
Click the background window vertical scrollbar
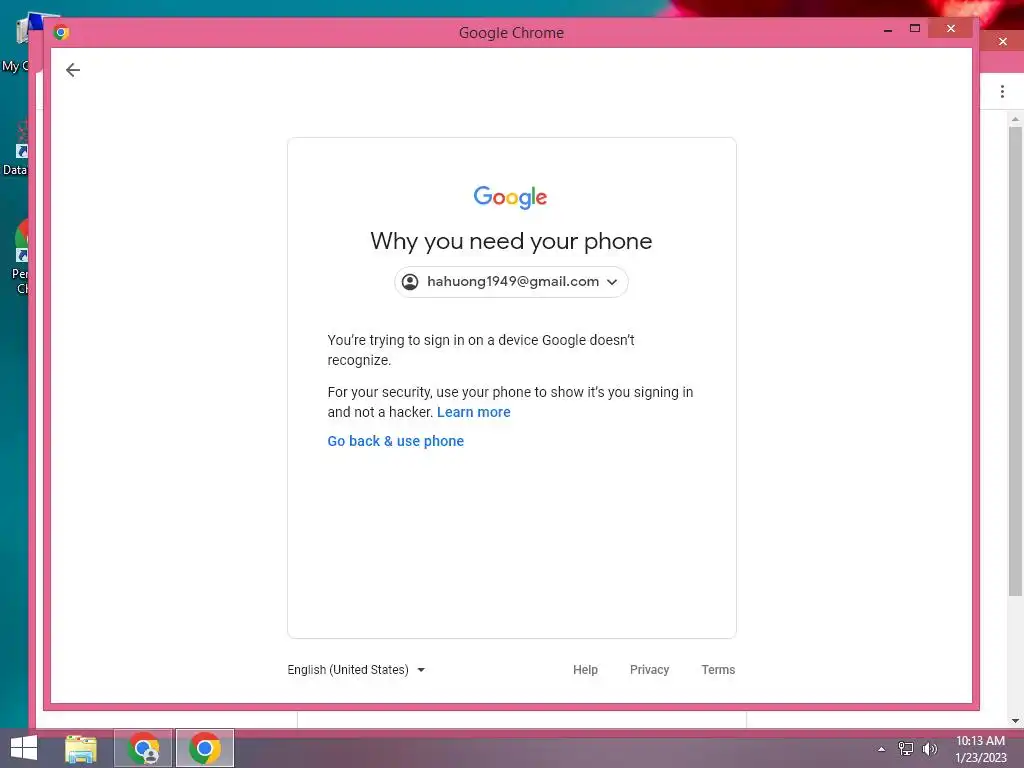[1015, 360]
